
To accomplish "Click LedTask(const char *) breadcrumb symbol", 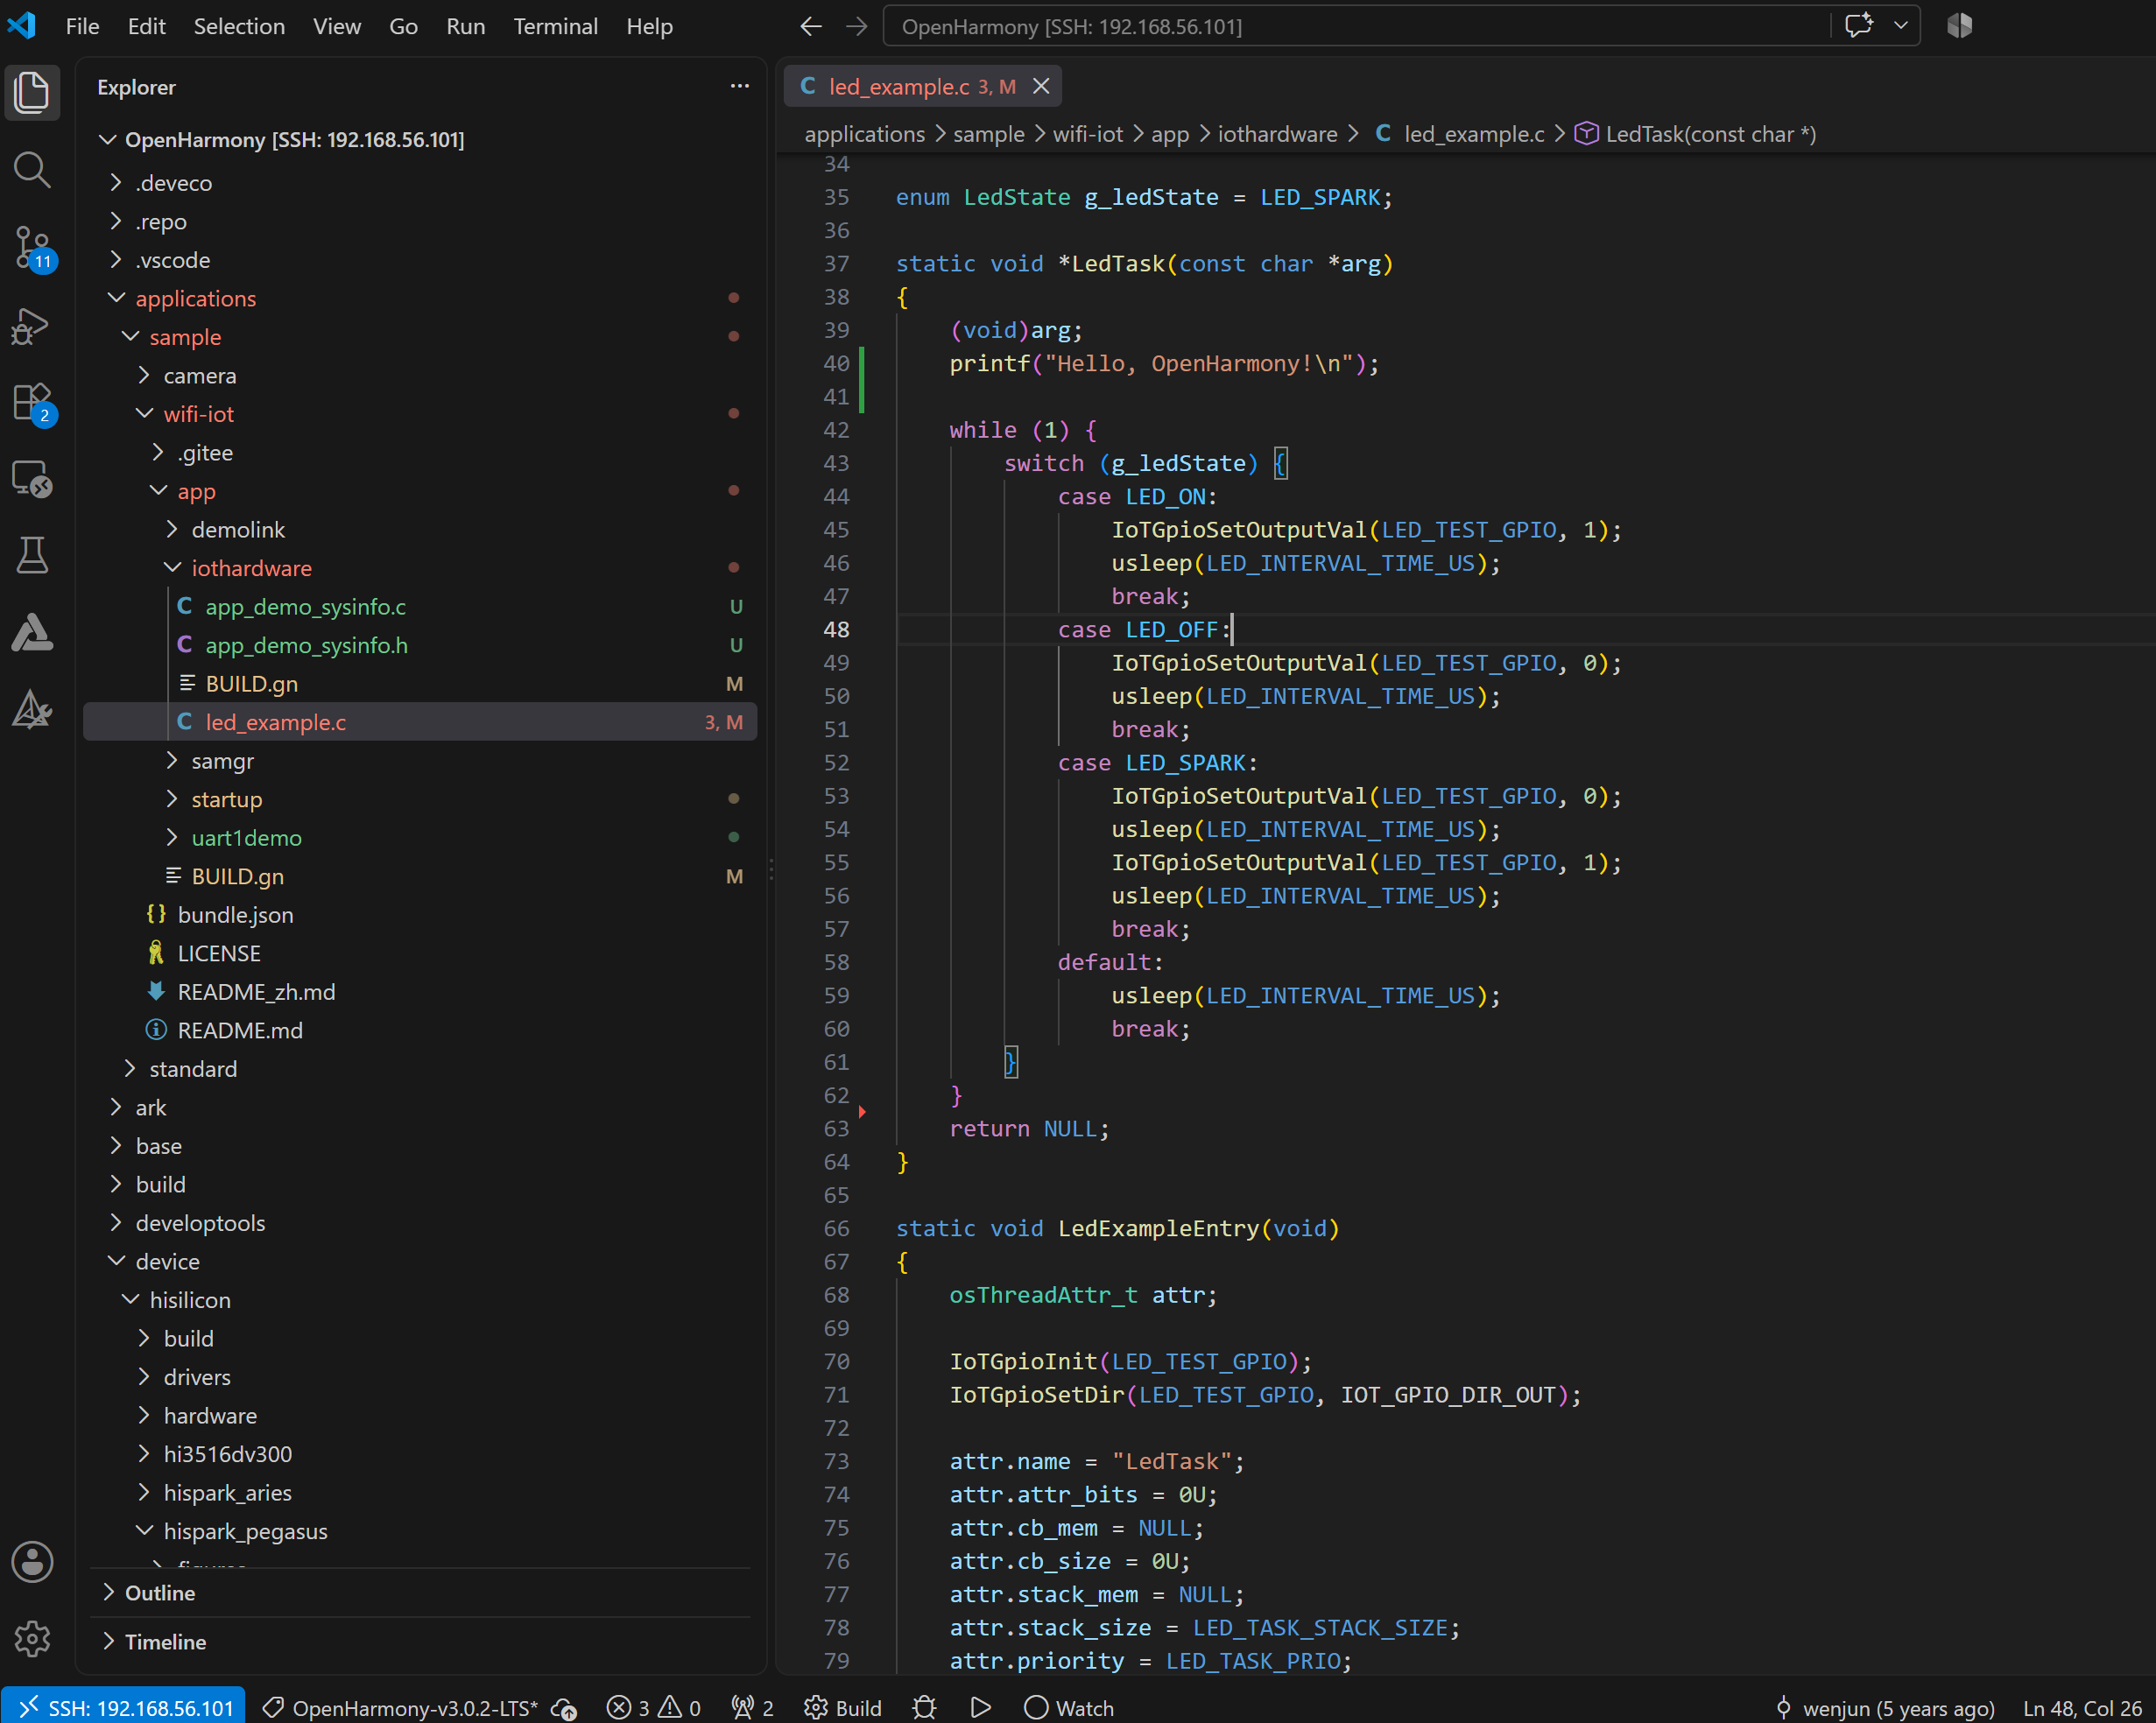I will point(1695,134).
